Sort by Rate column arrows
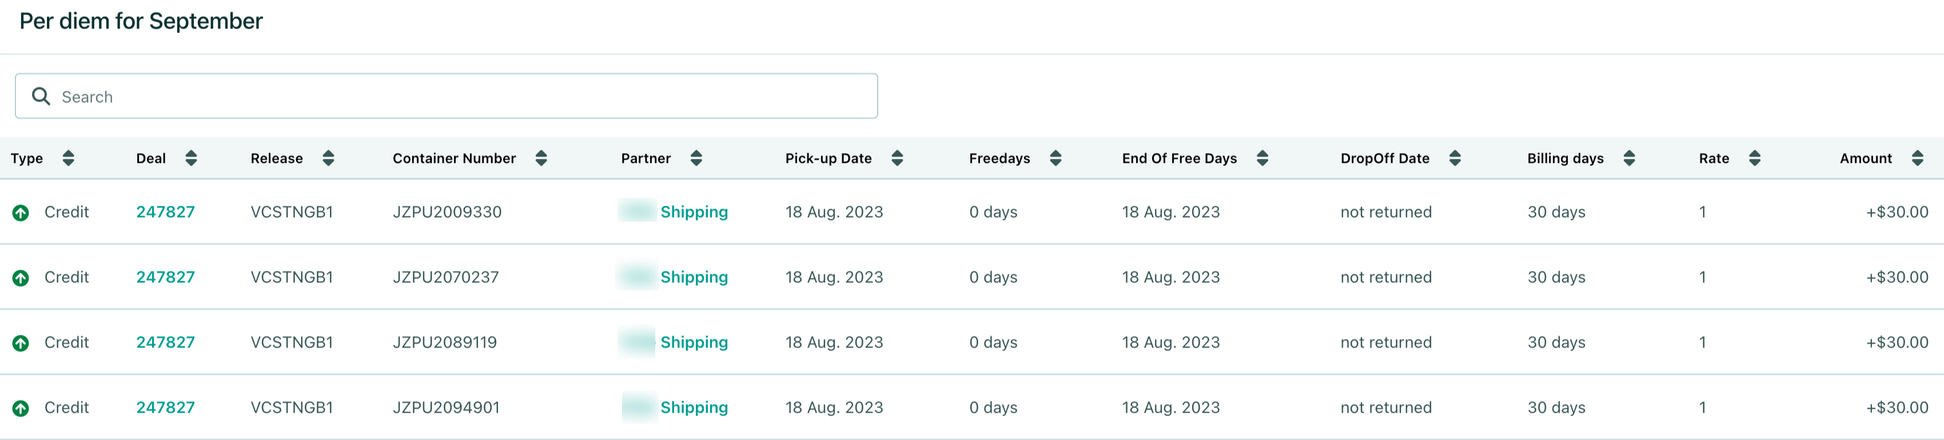Screen dimensions: 1944x440 tap(1754, 158)
